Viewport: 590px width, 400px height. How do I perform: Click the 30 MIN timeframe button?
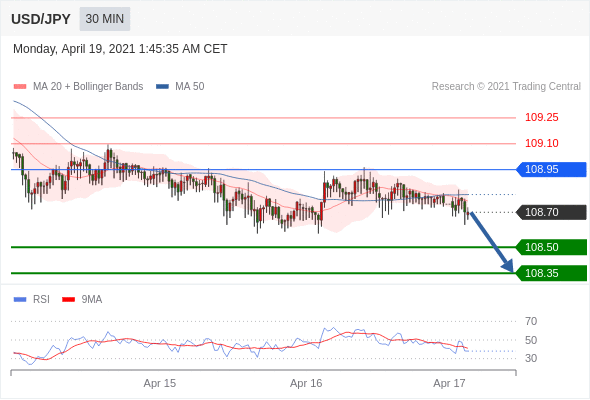105,19
